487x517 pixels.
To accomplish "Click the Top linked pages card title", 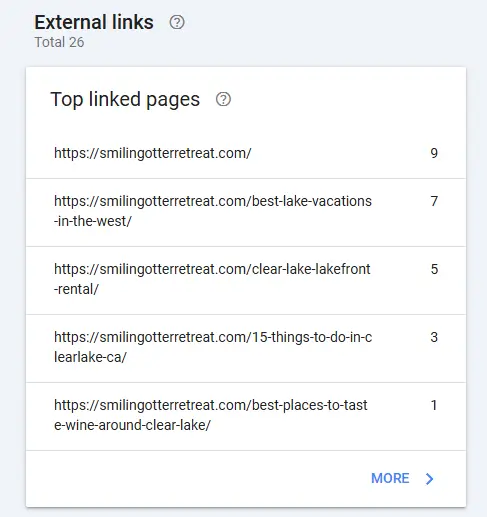I will pyautogui.click(x=125, y=99).
